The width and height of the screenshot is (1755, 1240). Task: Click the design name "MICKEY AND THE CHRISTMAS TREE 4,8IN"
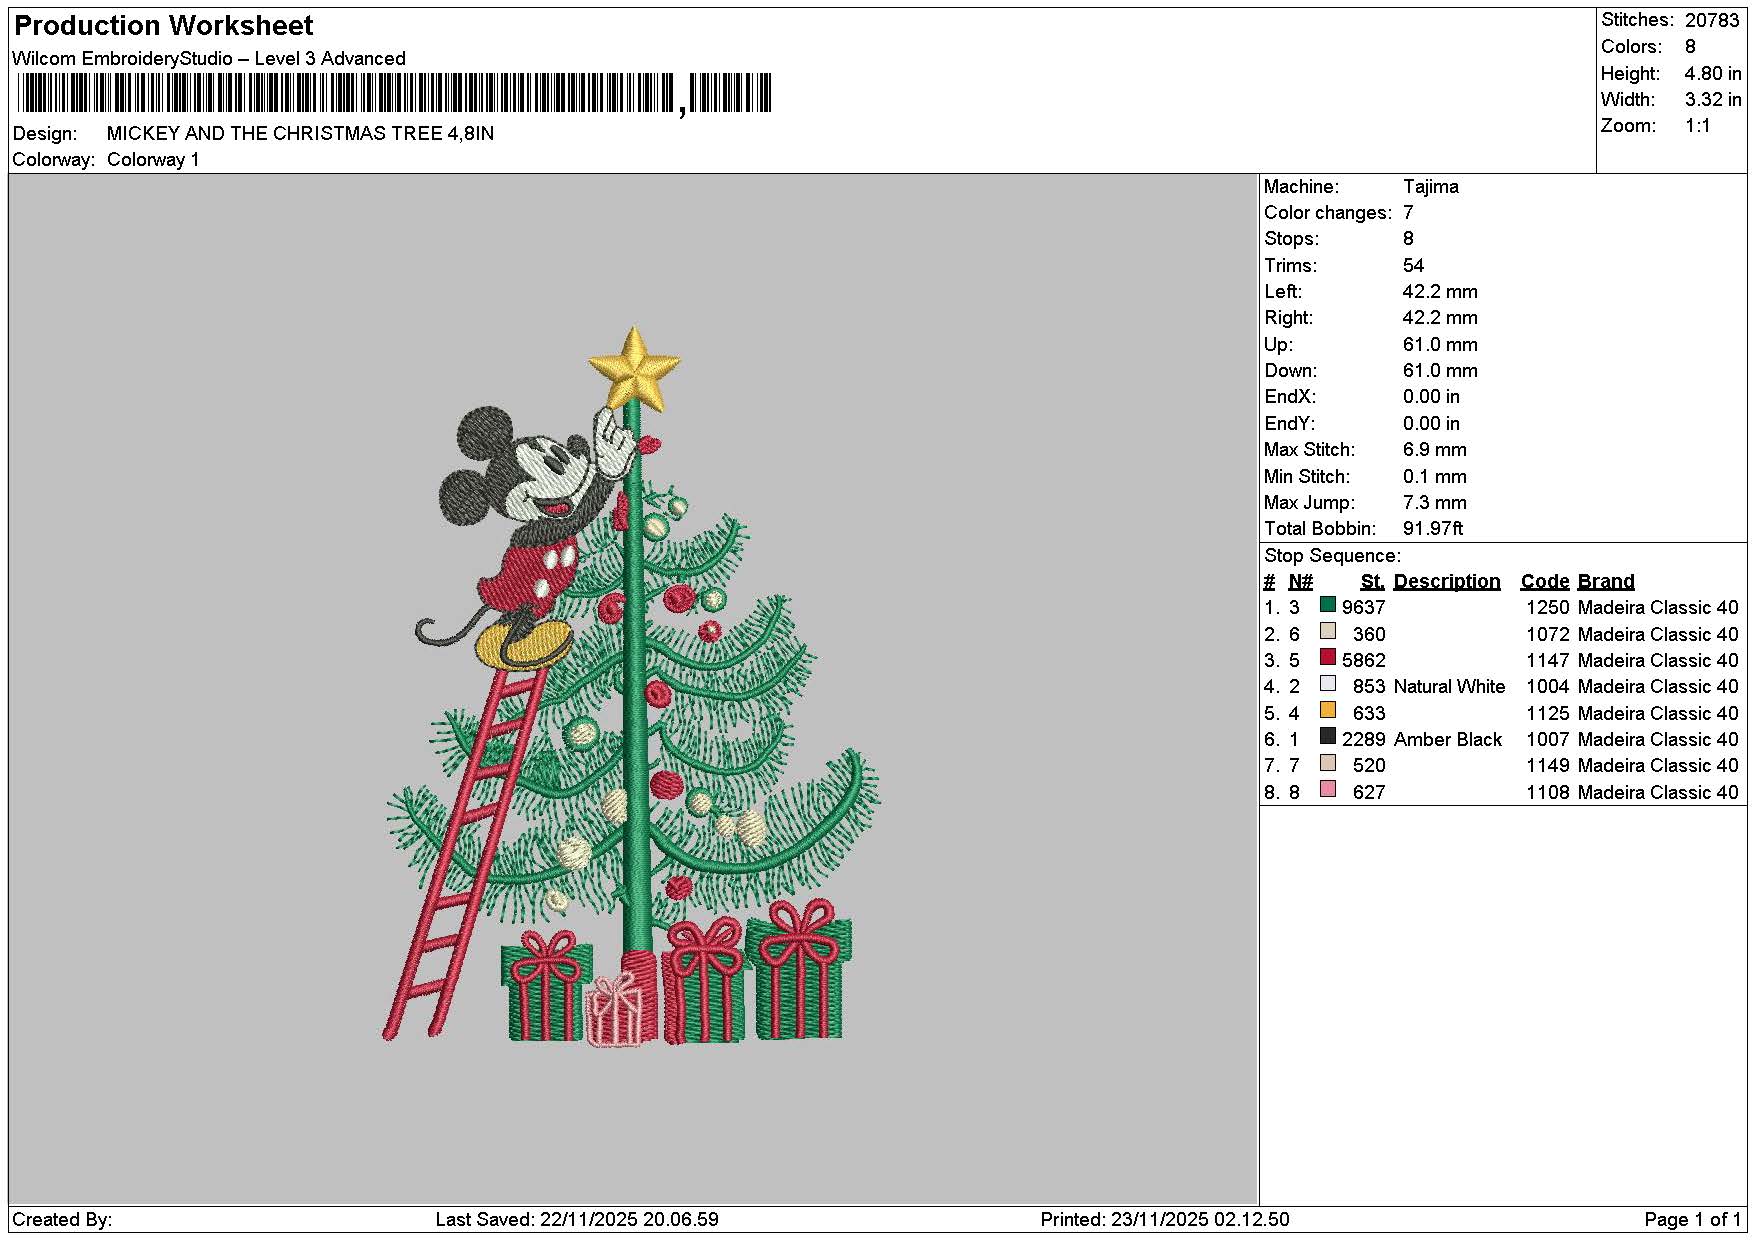tap(300, 134)
